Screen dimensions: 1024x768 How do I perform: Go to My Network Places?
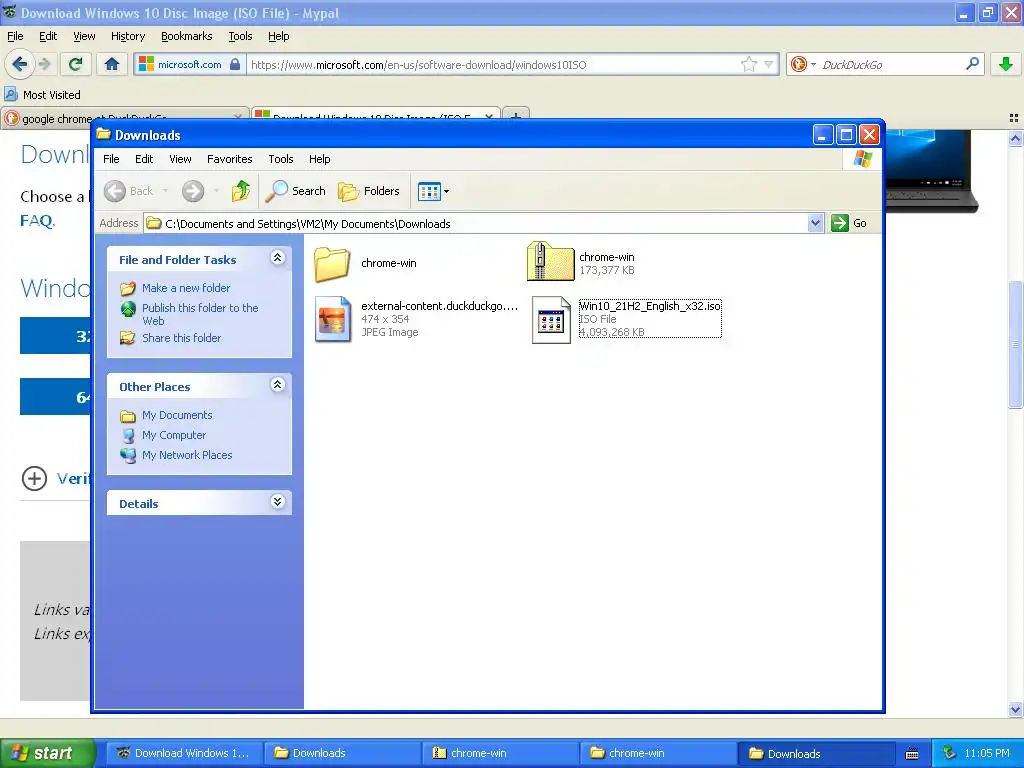[x=187, y=455]
